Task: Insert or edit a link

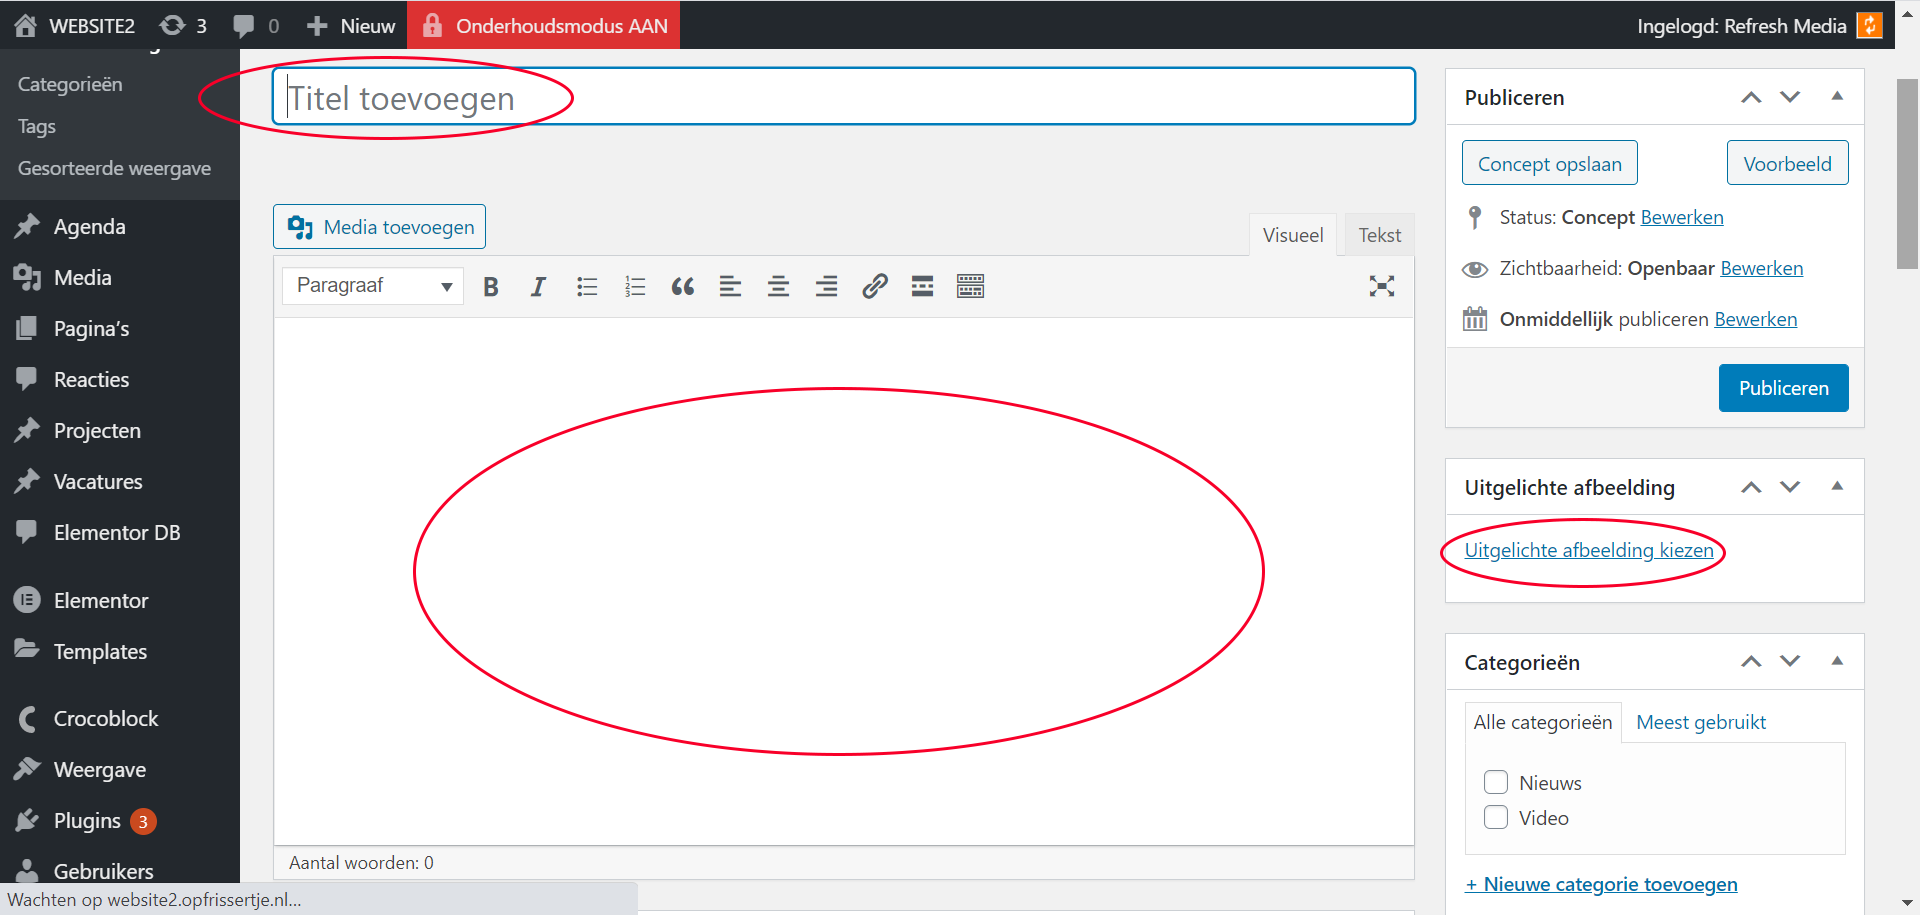Action: pyautogui.click(x=875, y=287)
